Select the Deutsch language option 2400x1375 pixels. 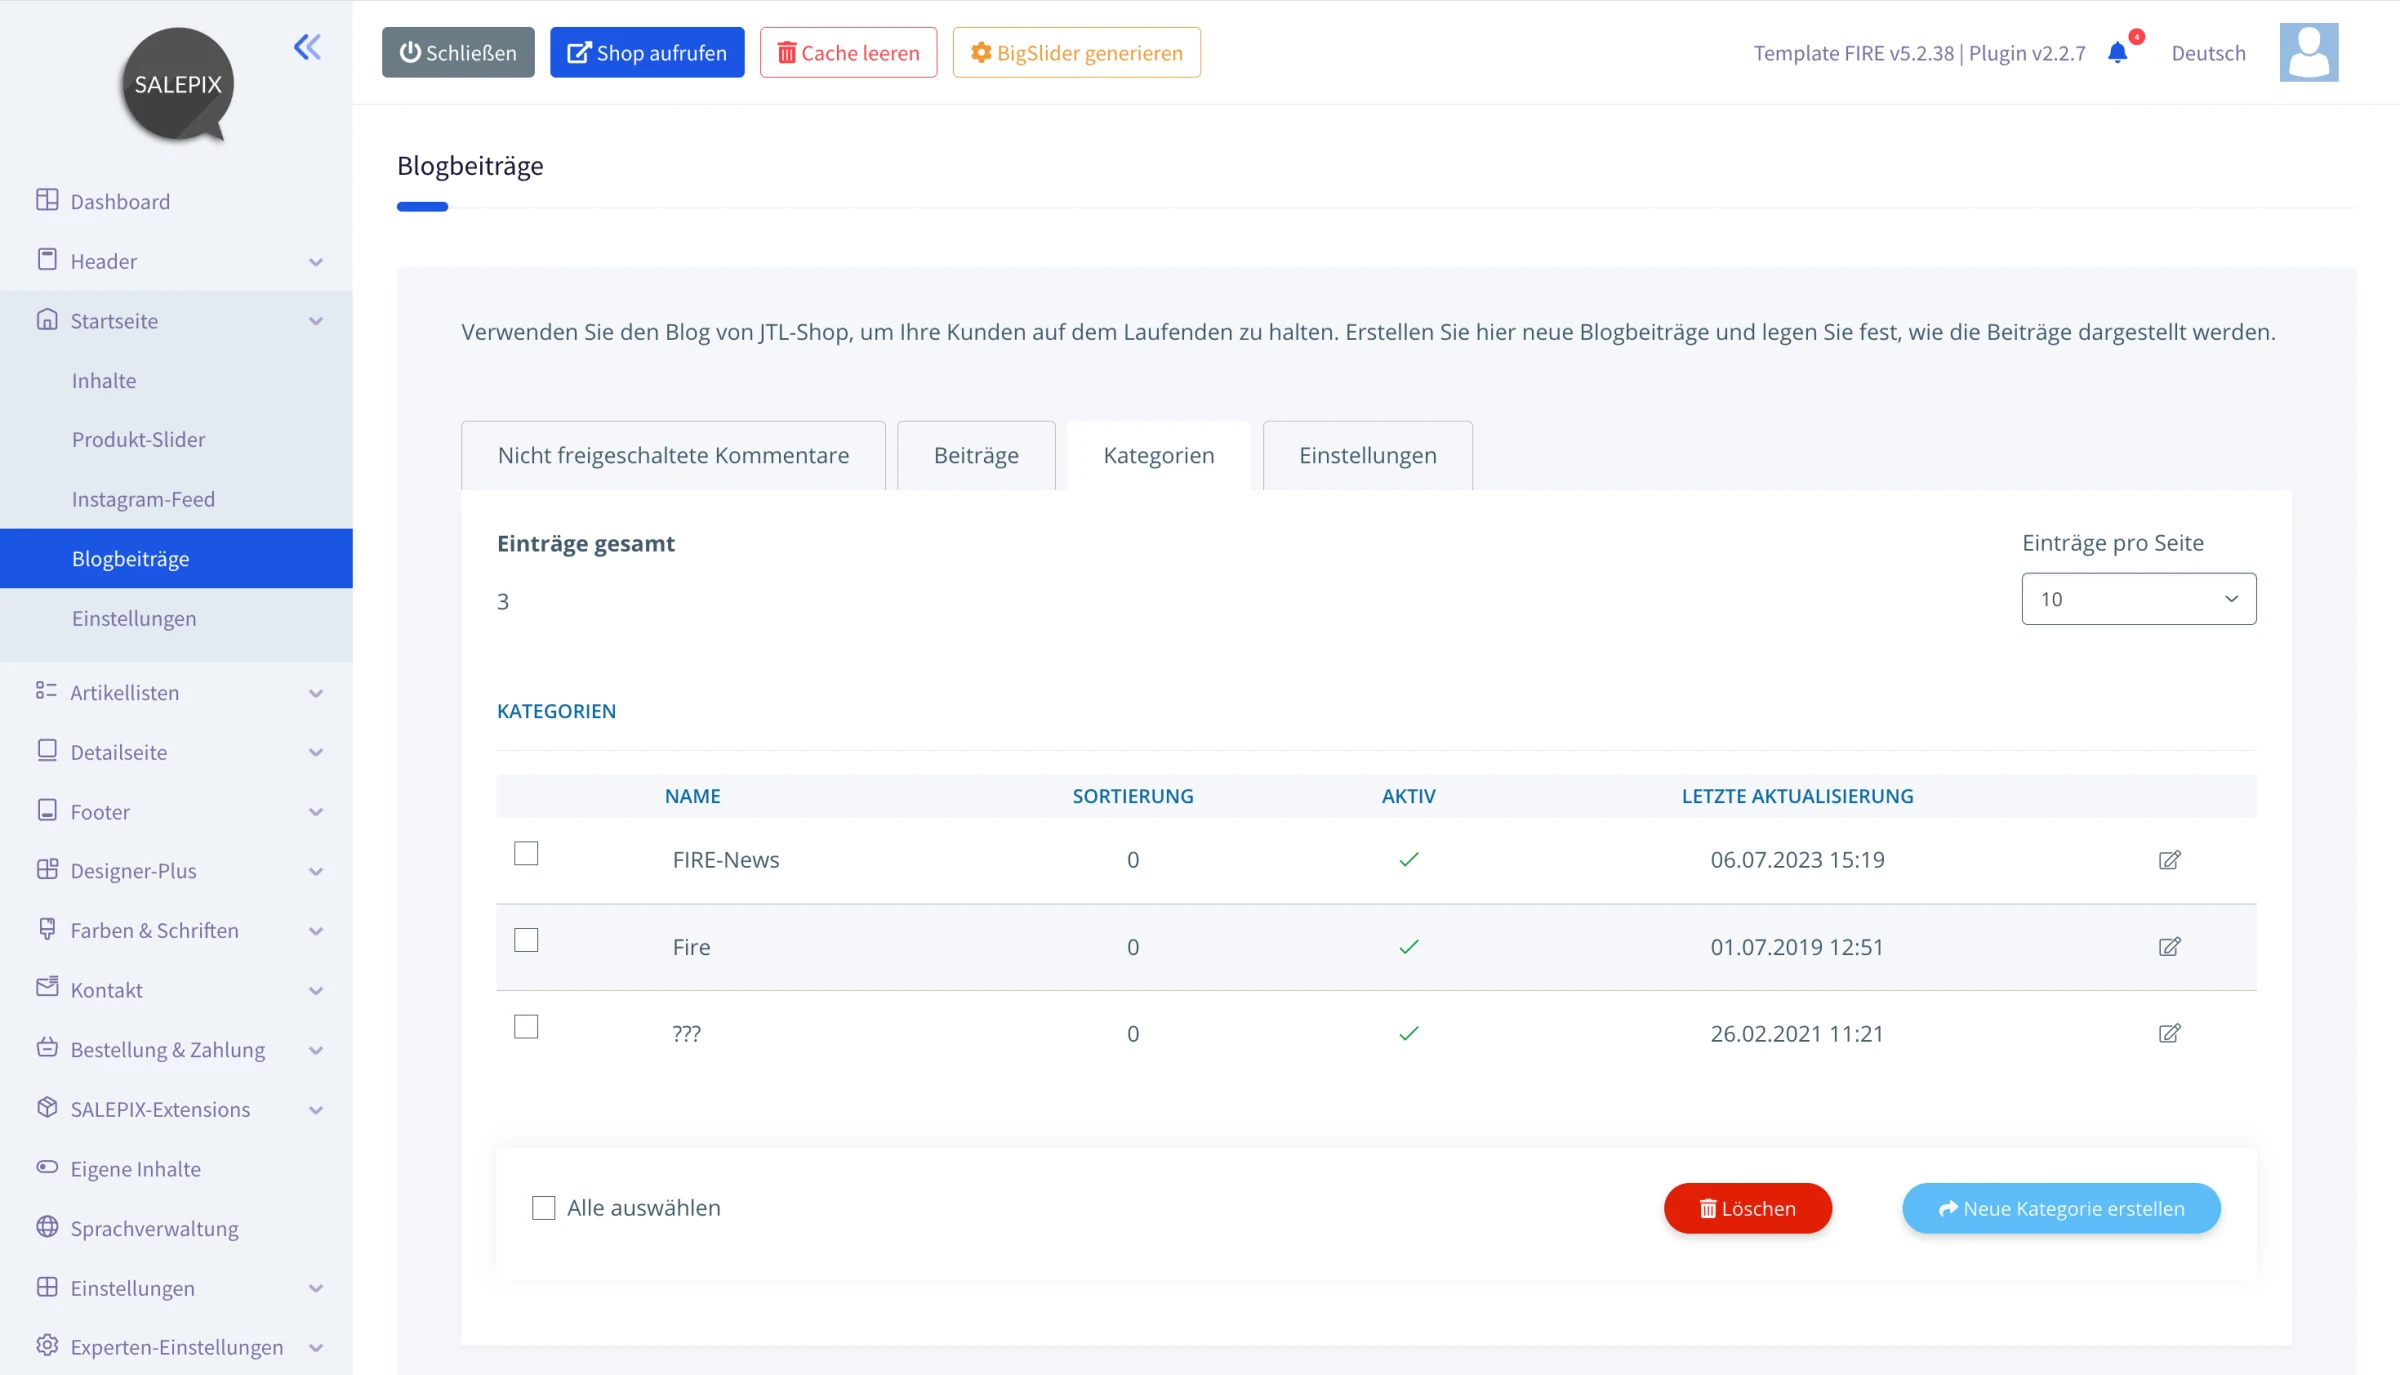click(x=2208, y=53)
